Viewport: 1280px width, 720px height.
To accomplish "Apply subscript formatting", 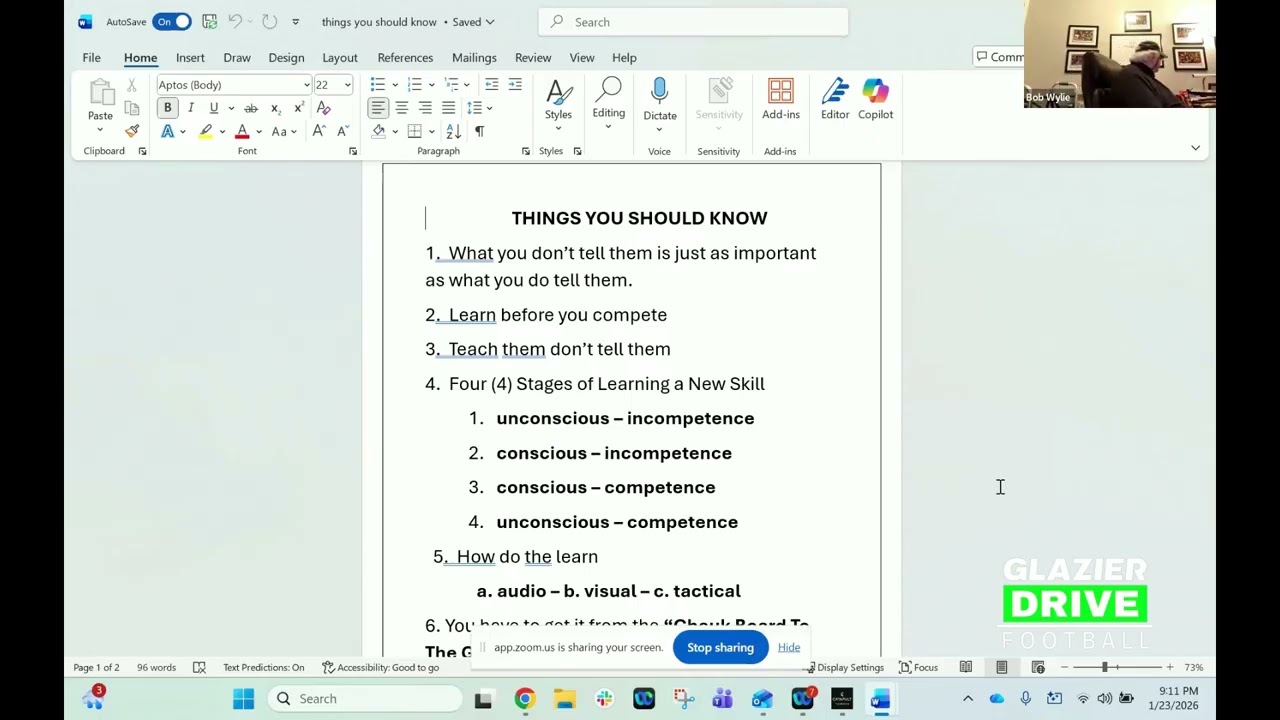I will (x=275, y=108).
